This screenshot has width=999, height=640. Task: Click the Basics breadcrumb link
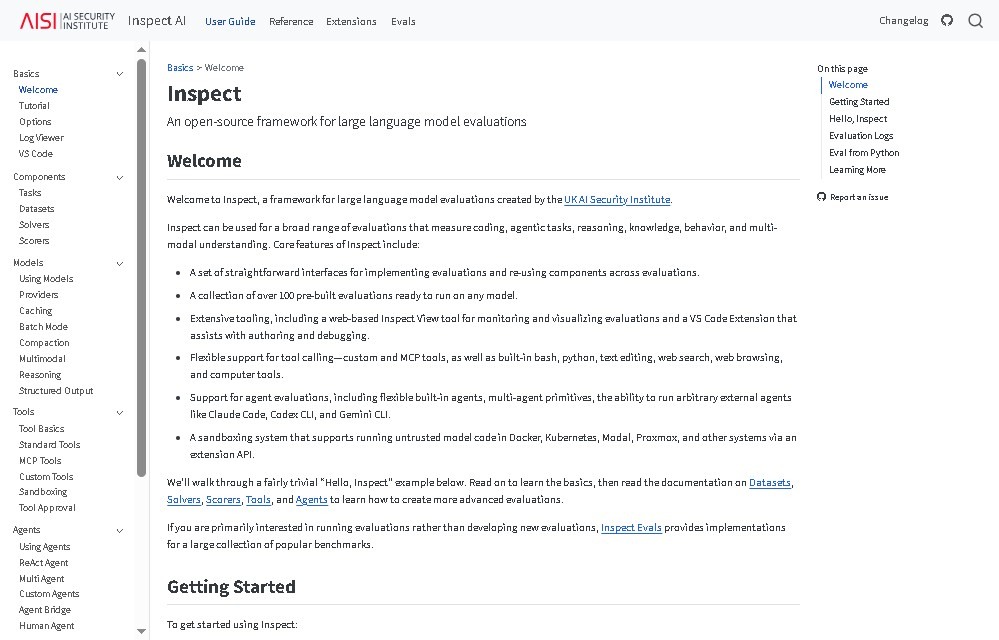[180, 68]
